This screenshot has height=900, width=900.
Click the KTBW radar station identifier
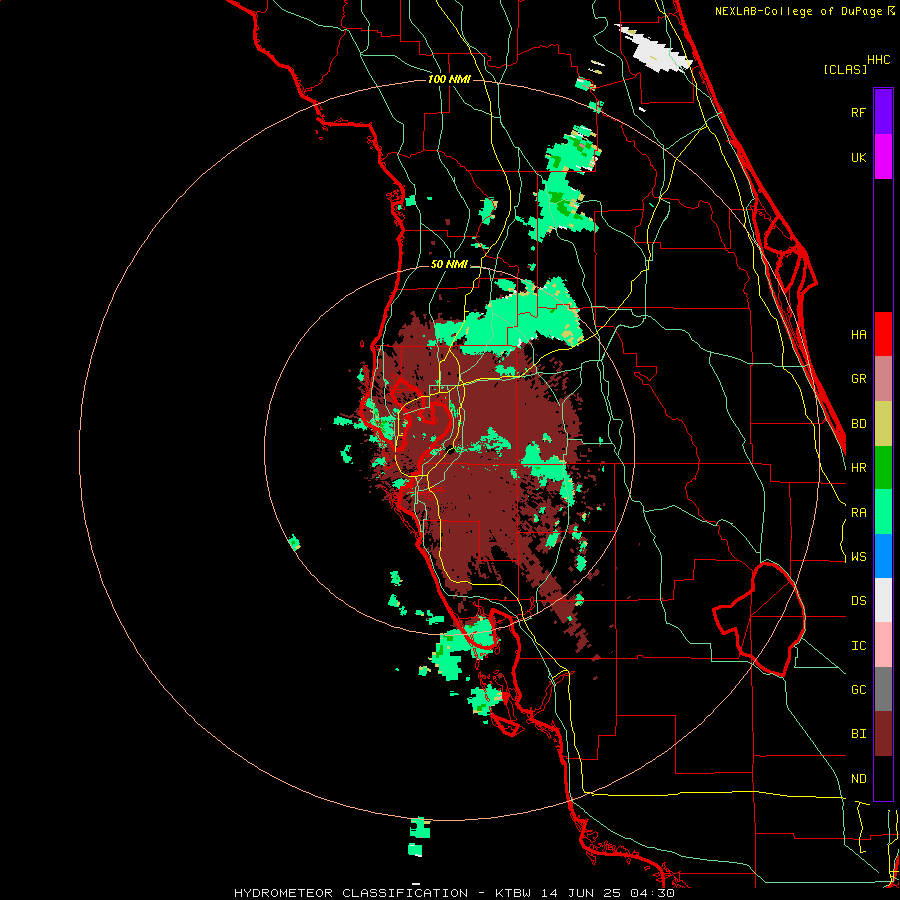513,893
